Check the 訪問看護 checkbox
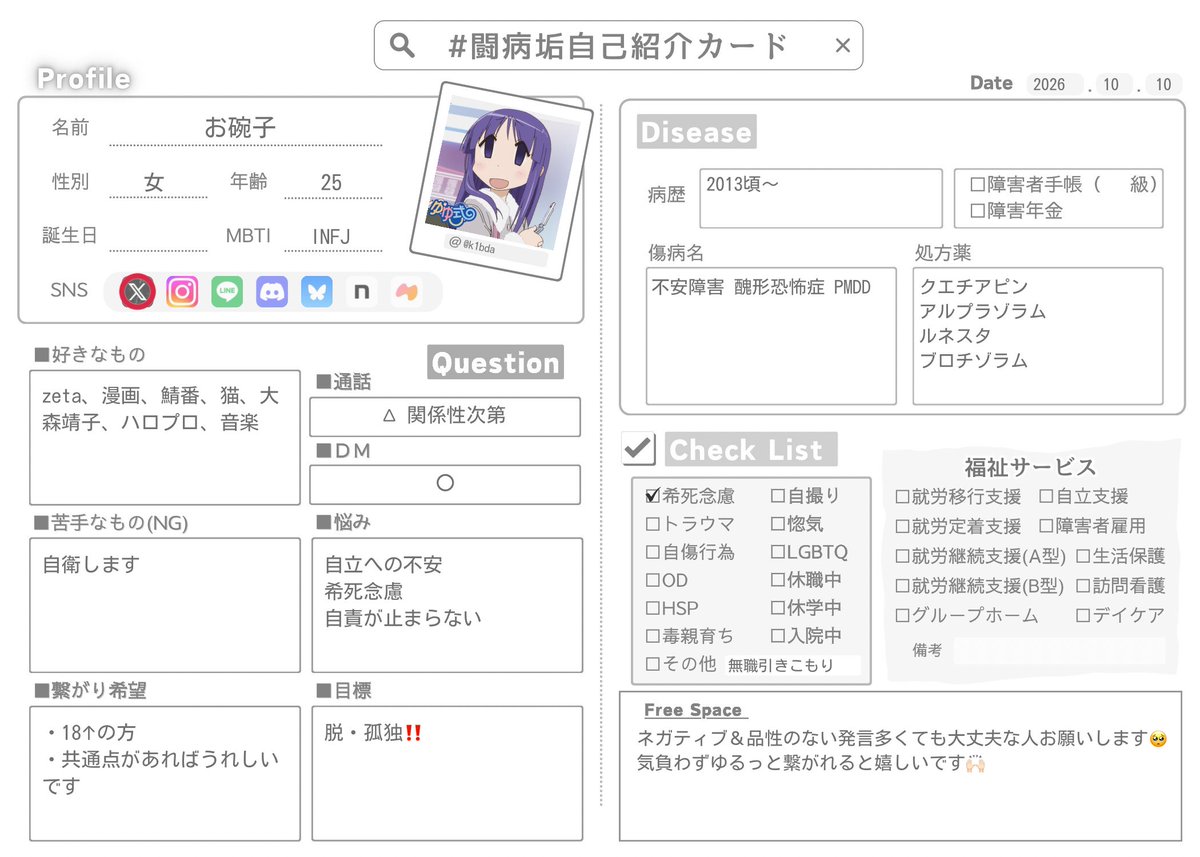1200x857 pixels. click(1083, 586)
